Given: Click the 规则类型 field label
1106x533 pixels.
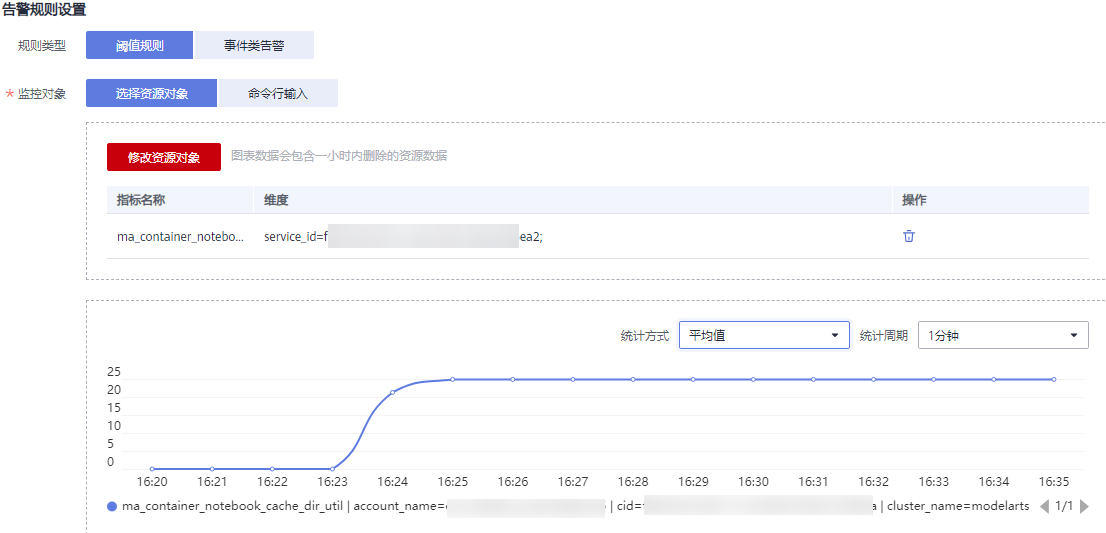Looking at the screenshot, I should [42, 46].
